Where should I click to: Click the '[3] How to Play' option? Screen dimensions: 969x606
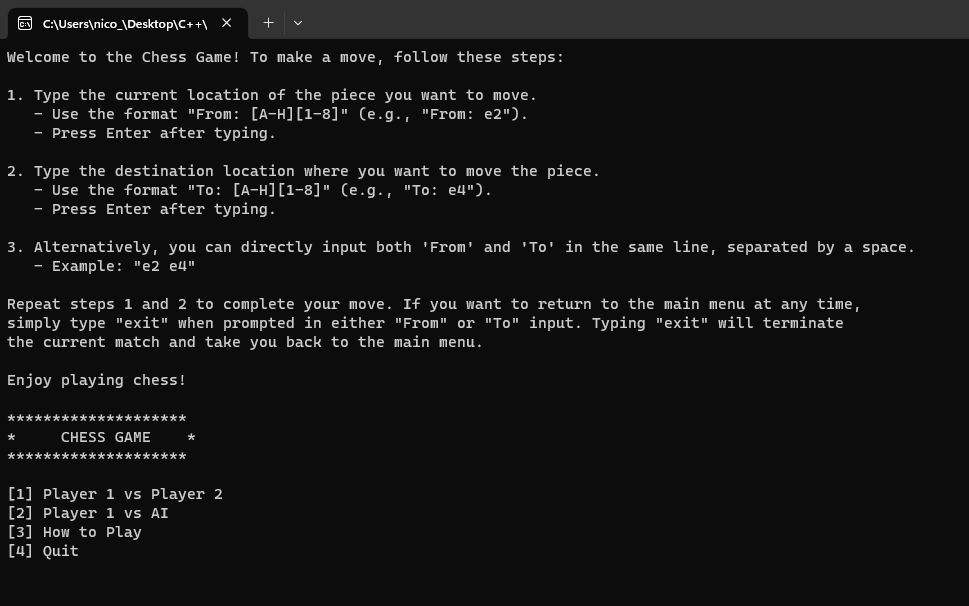point(74,532)
